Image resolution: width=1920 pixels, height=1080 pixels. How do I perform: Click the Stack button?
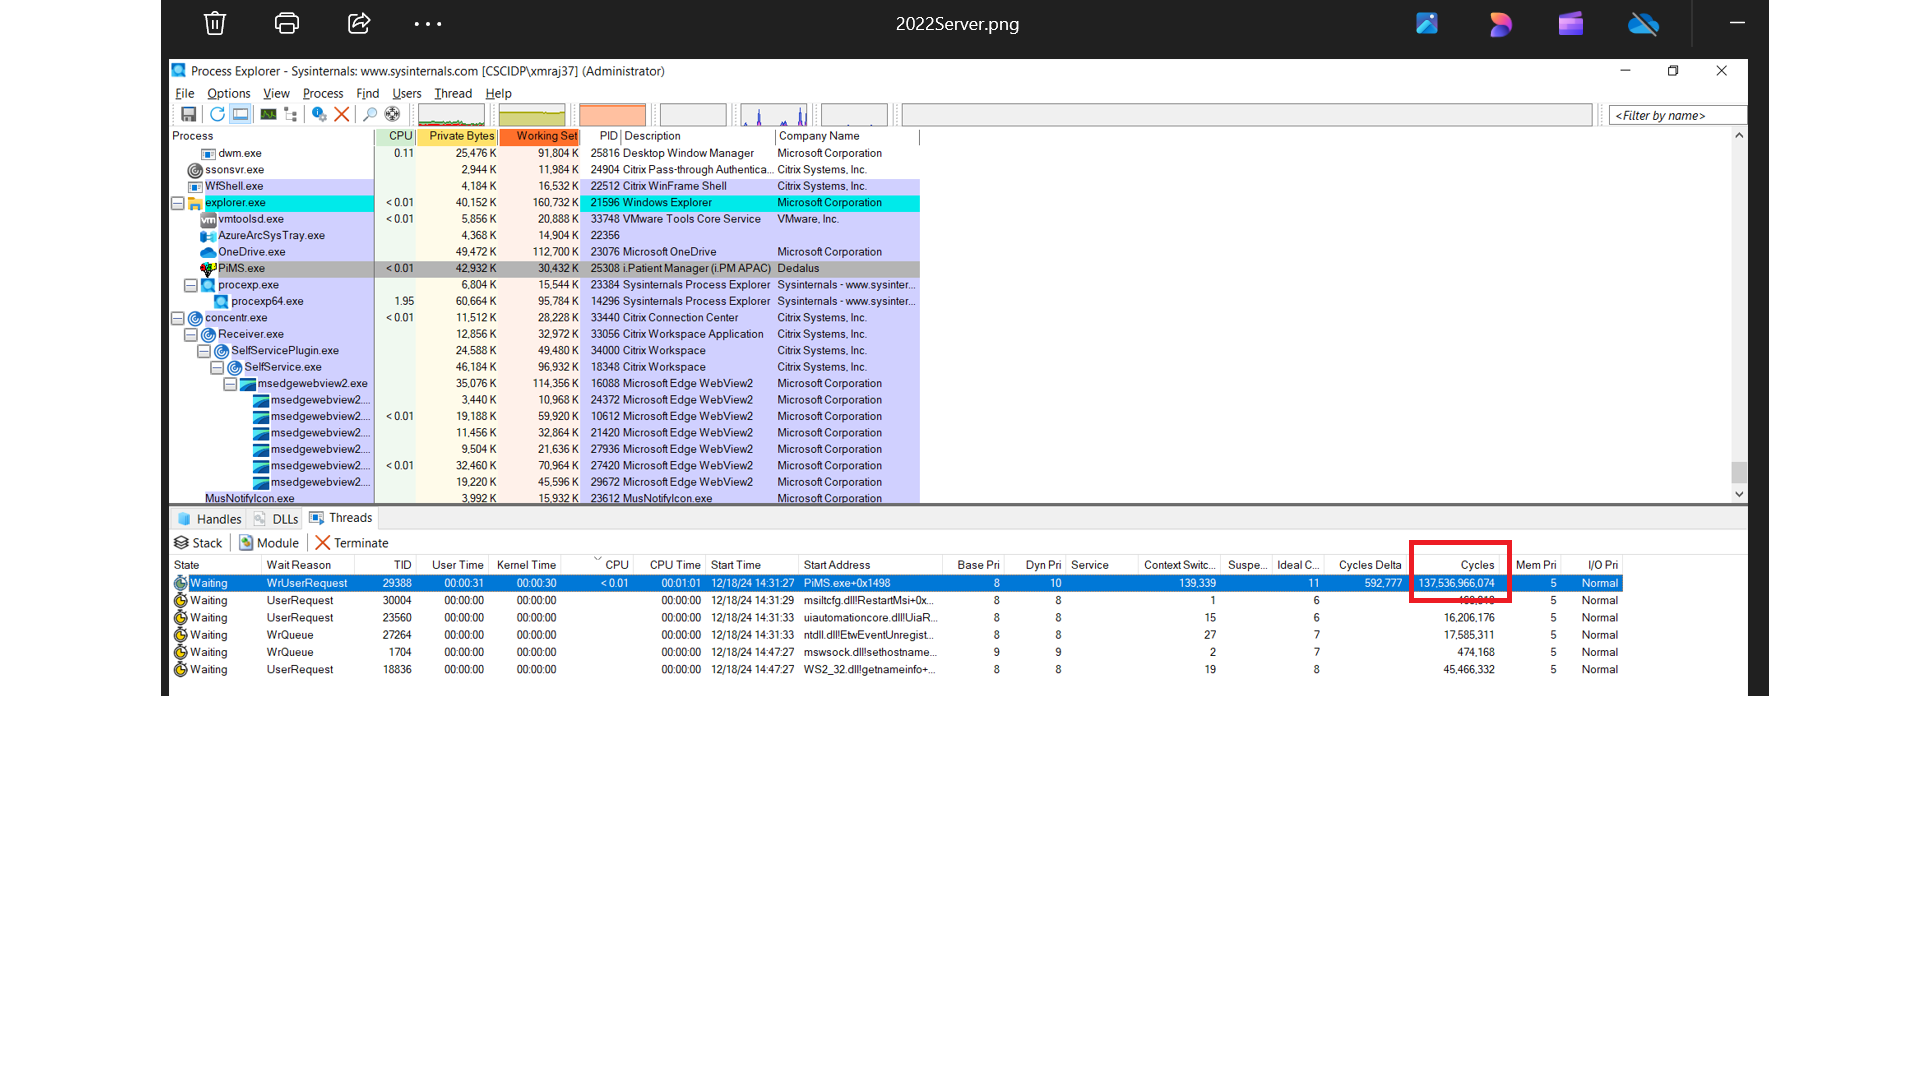click(198, 543)
